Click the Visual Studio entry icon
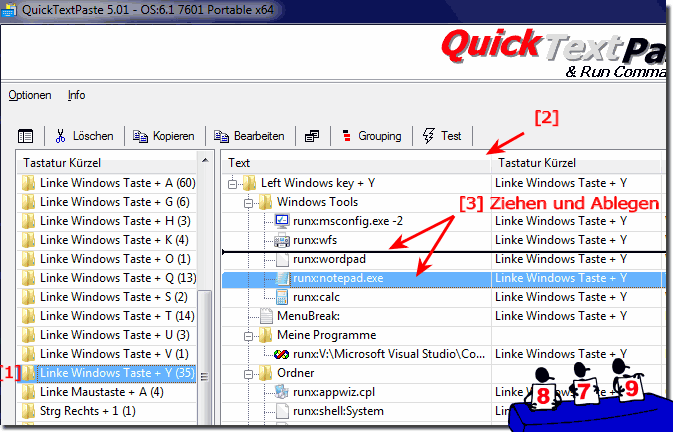Screen dimensions: 673x432 pos(282,354)
